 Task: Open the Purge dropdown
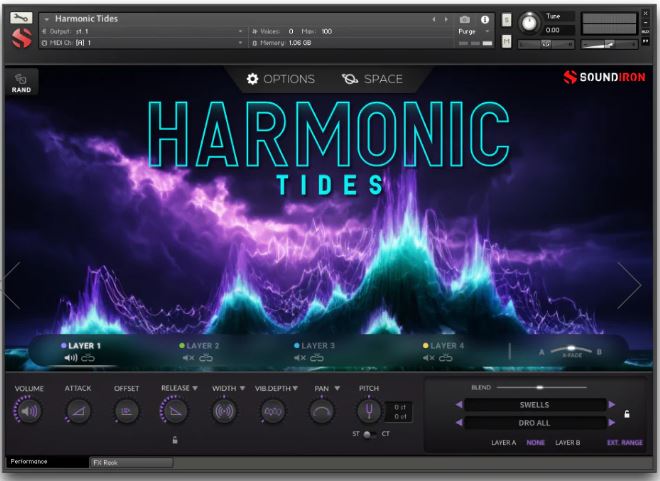pos(474,32)
